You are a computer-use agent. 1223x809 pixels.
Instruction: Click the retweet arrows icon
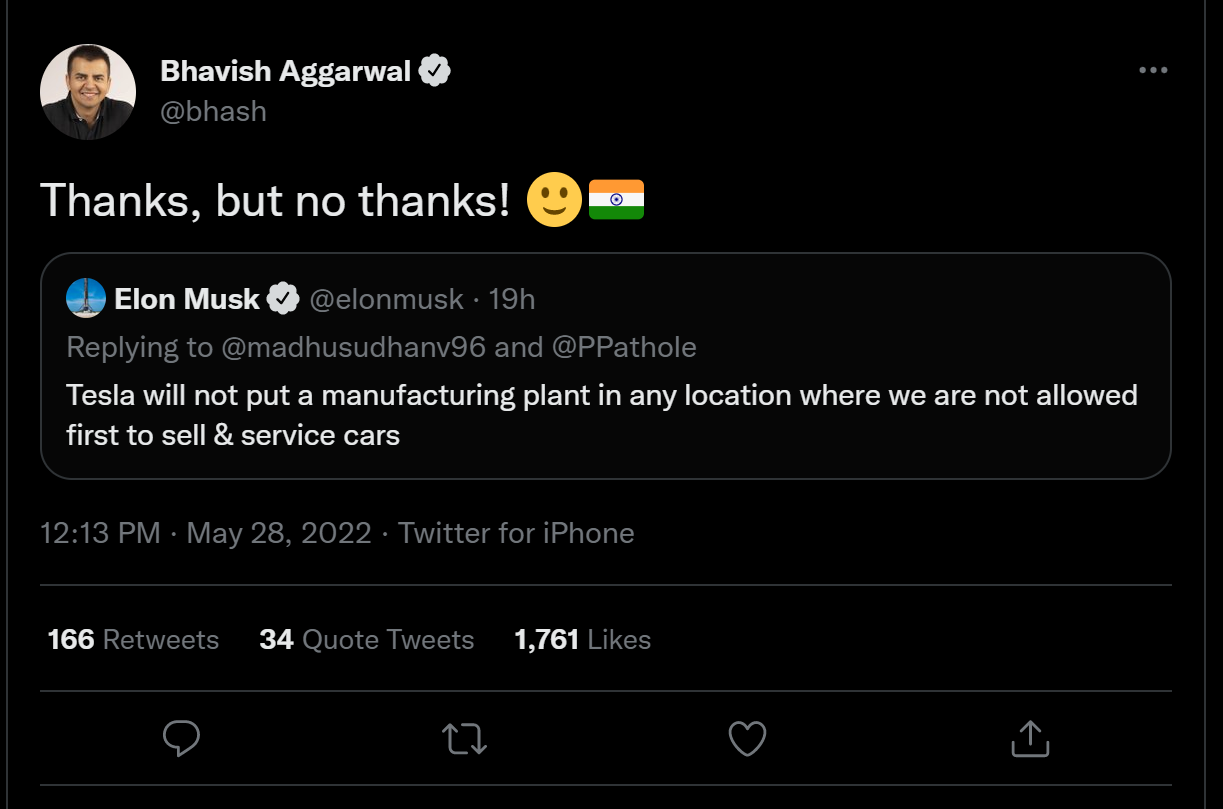coord(464,739)
